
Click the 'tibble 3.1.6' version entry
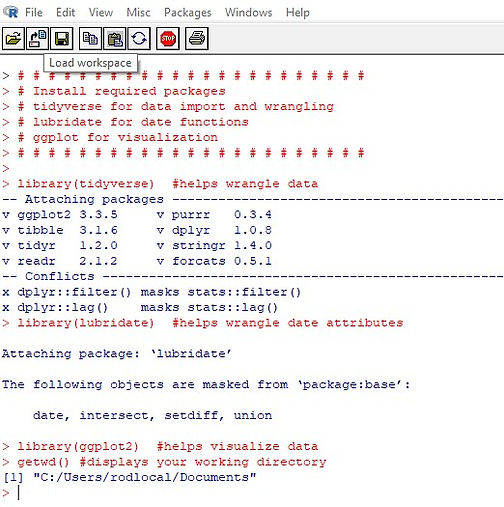[x=67, y=230]
